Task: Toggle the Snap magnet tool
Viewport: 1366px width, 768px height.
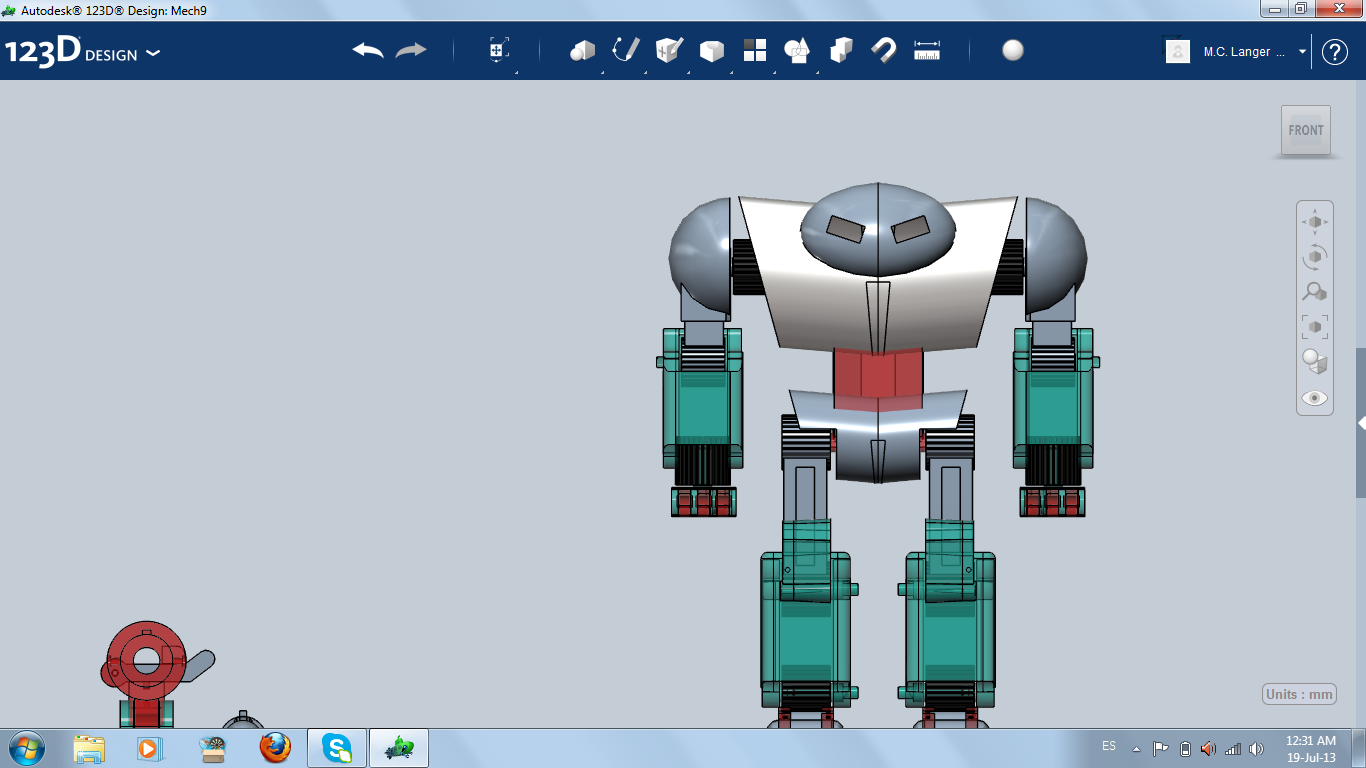Action: pyautogui.click(x=884, y=50)
